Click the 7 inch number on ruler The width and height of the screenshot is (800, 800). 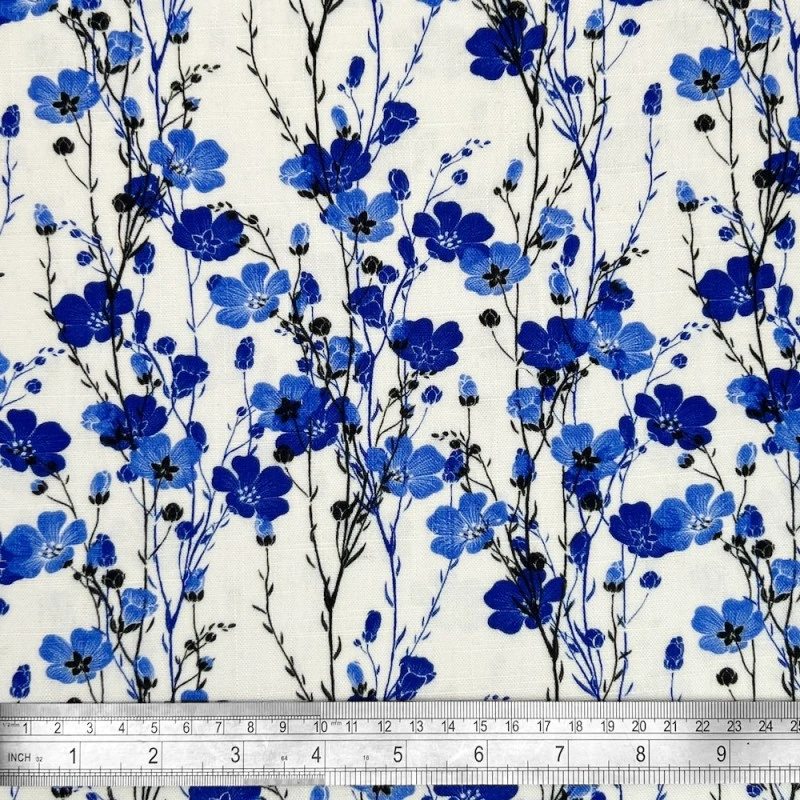(560, 756)
